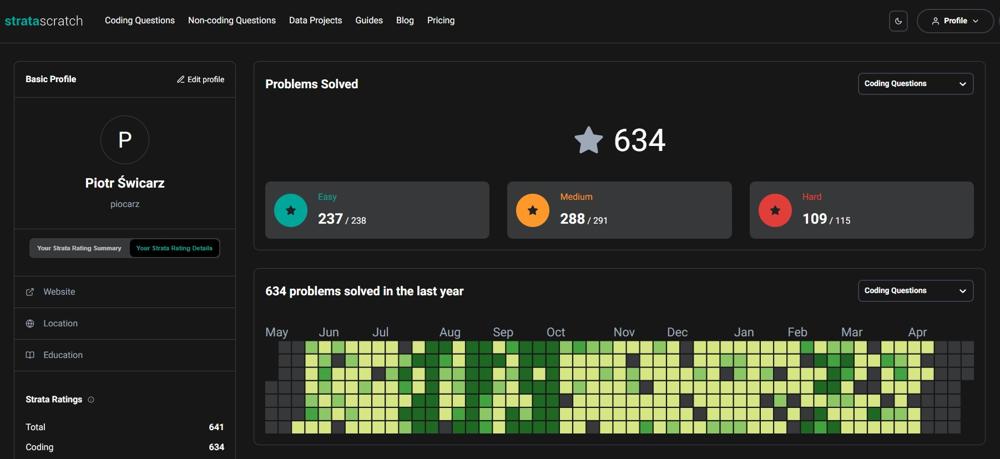
Task: Click the StrataScratch logo
Action: pos(44,20)
